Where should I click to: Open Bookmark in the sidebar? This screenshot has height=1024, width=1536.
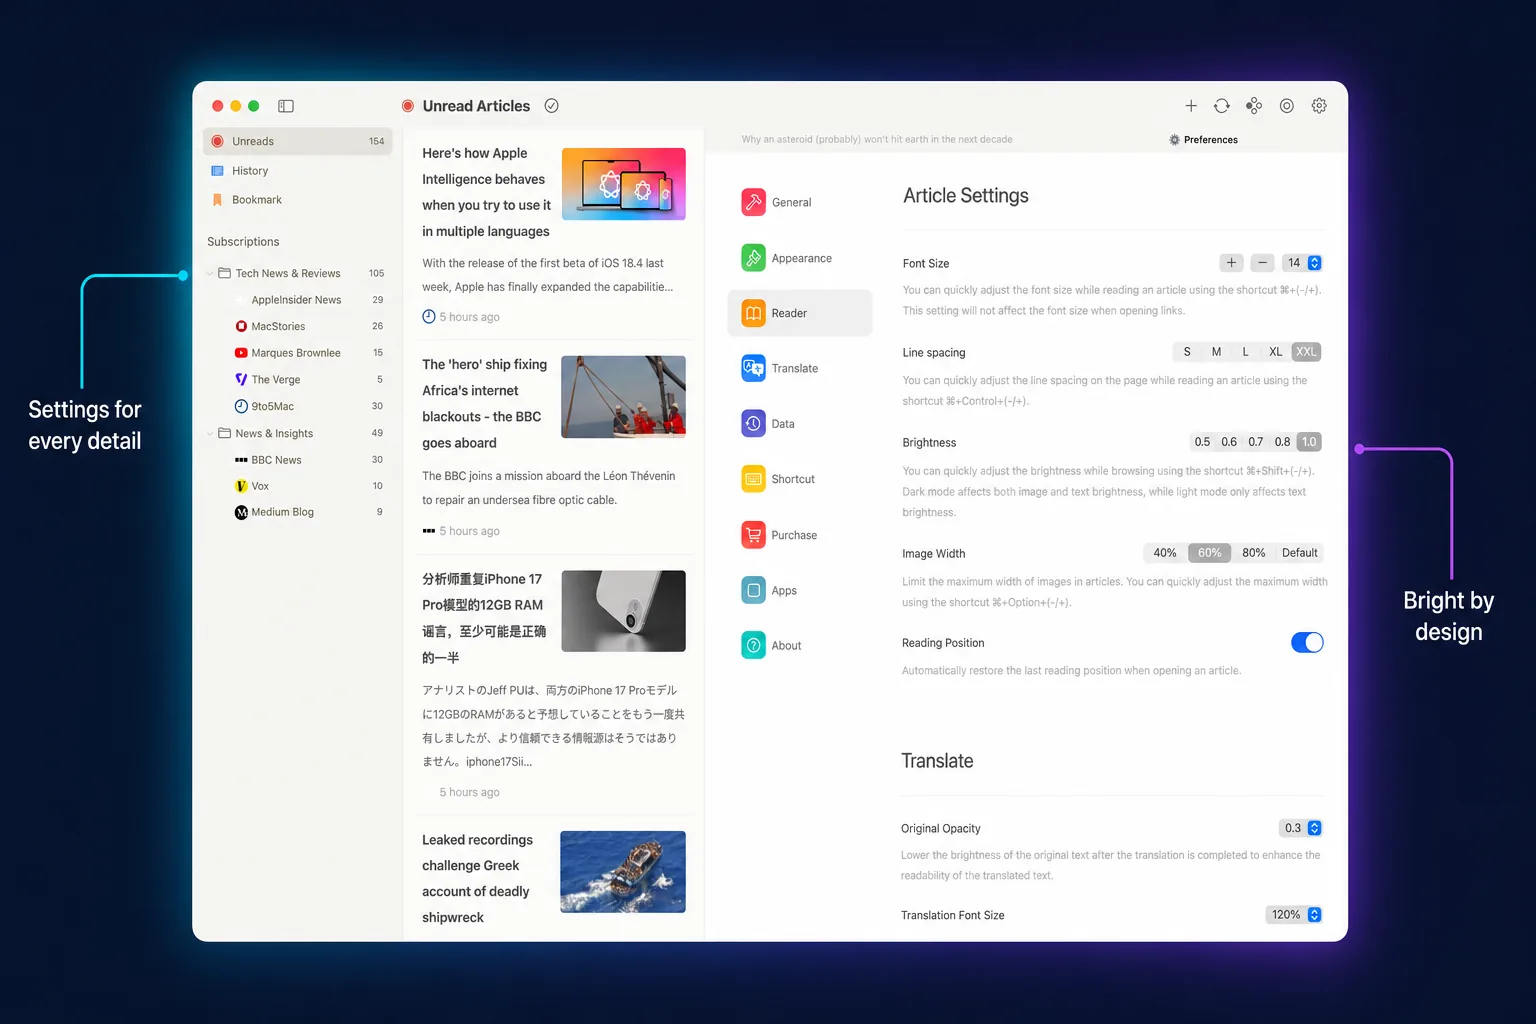pyautogui.click(x=298, y=200)
